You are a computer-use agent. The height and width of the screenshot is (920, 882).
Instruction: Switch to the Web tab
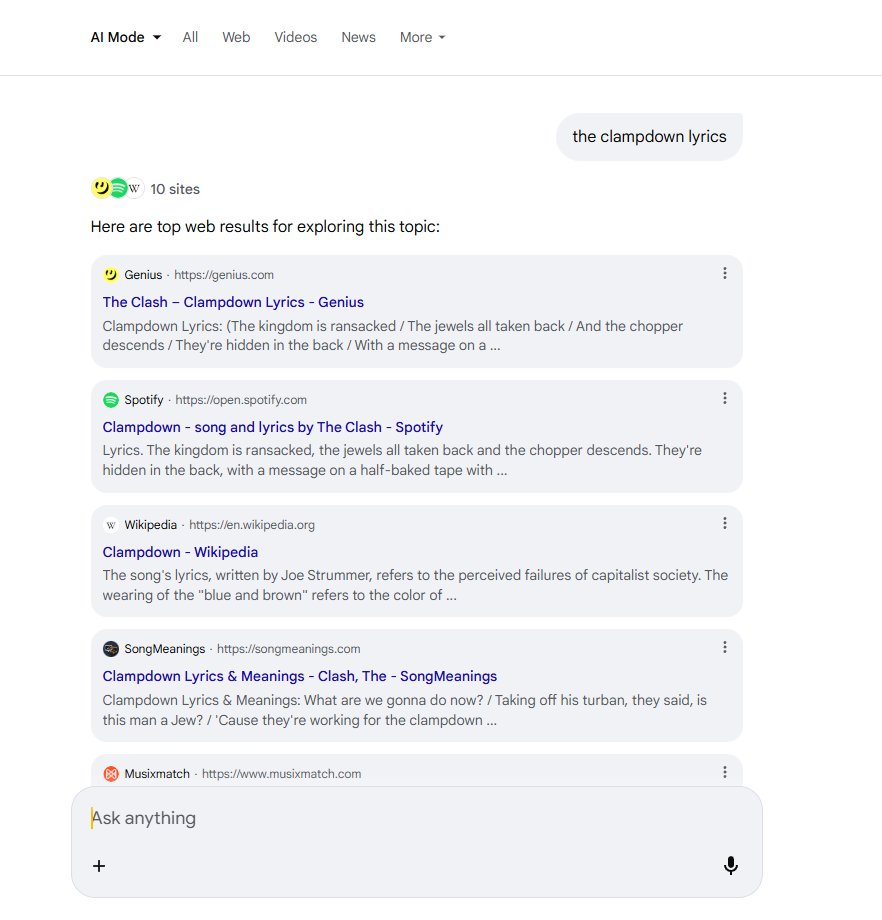[236, 37]
